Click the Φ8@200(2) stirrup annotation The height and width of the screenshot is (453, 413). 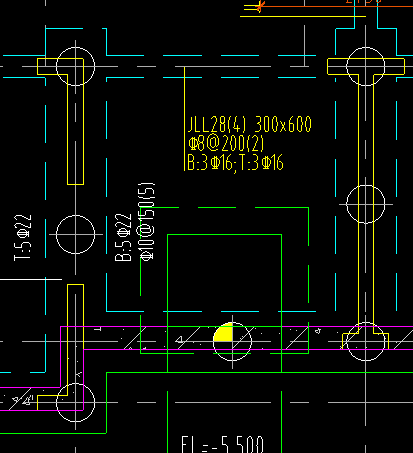tap(226, 144)
